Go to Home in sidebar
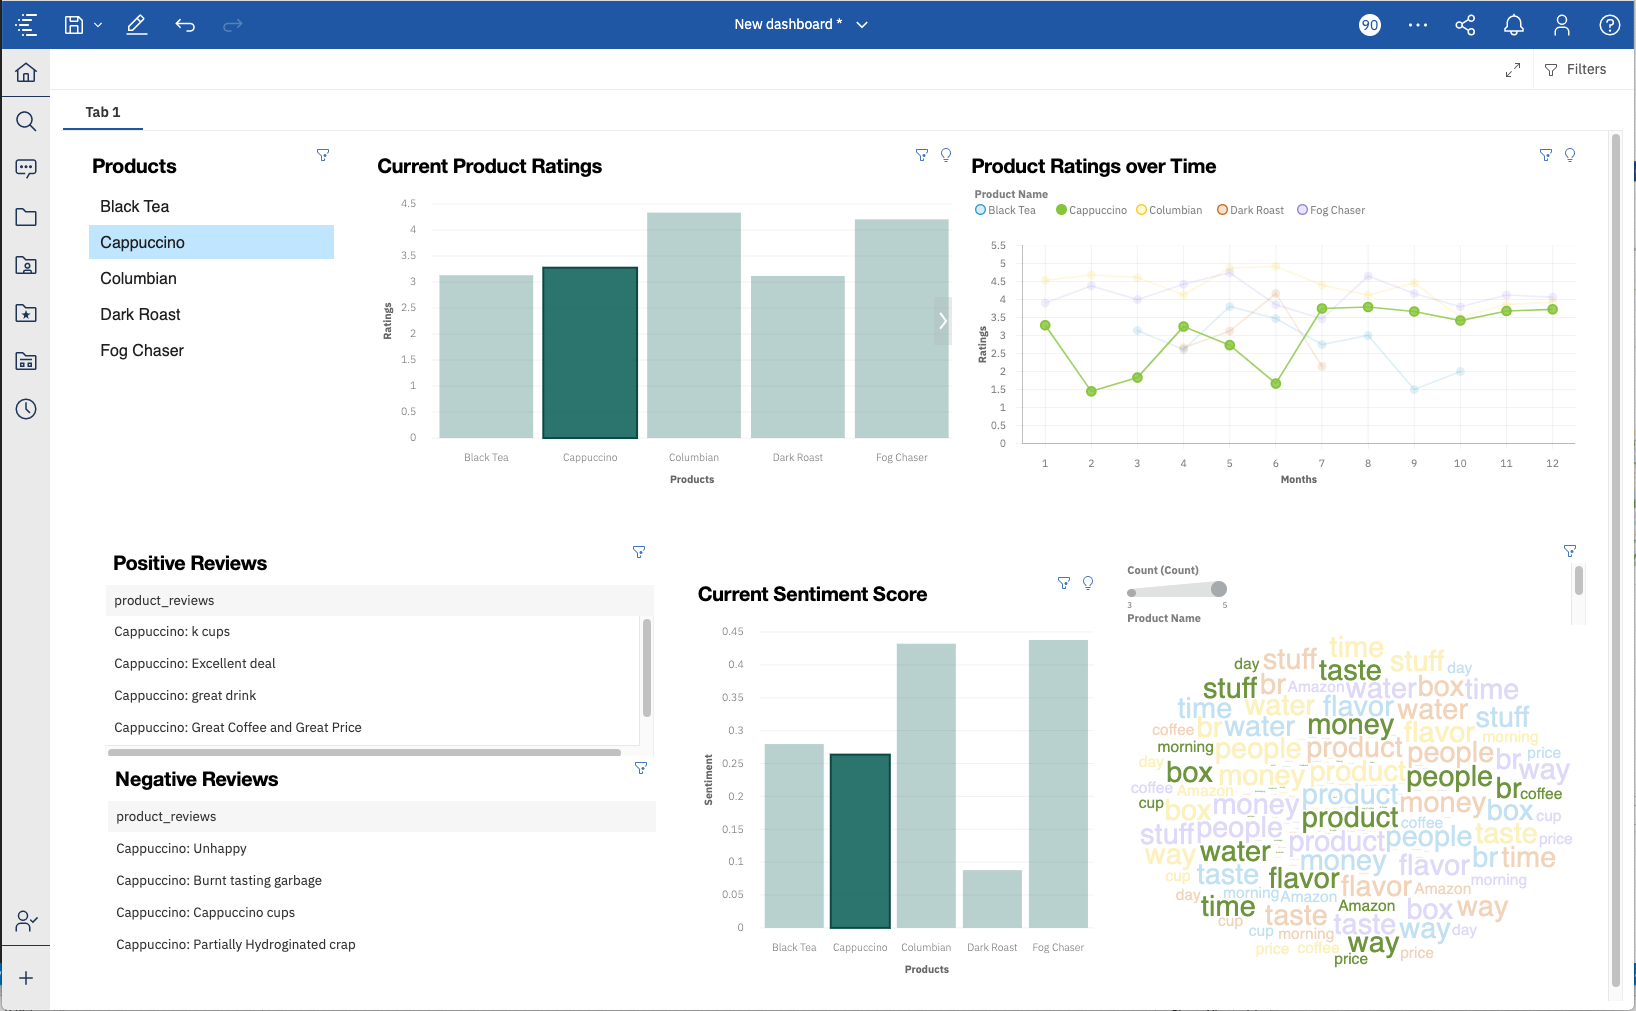The image size is (1636, 1011). click(26, 72)
